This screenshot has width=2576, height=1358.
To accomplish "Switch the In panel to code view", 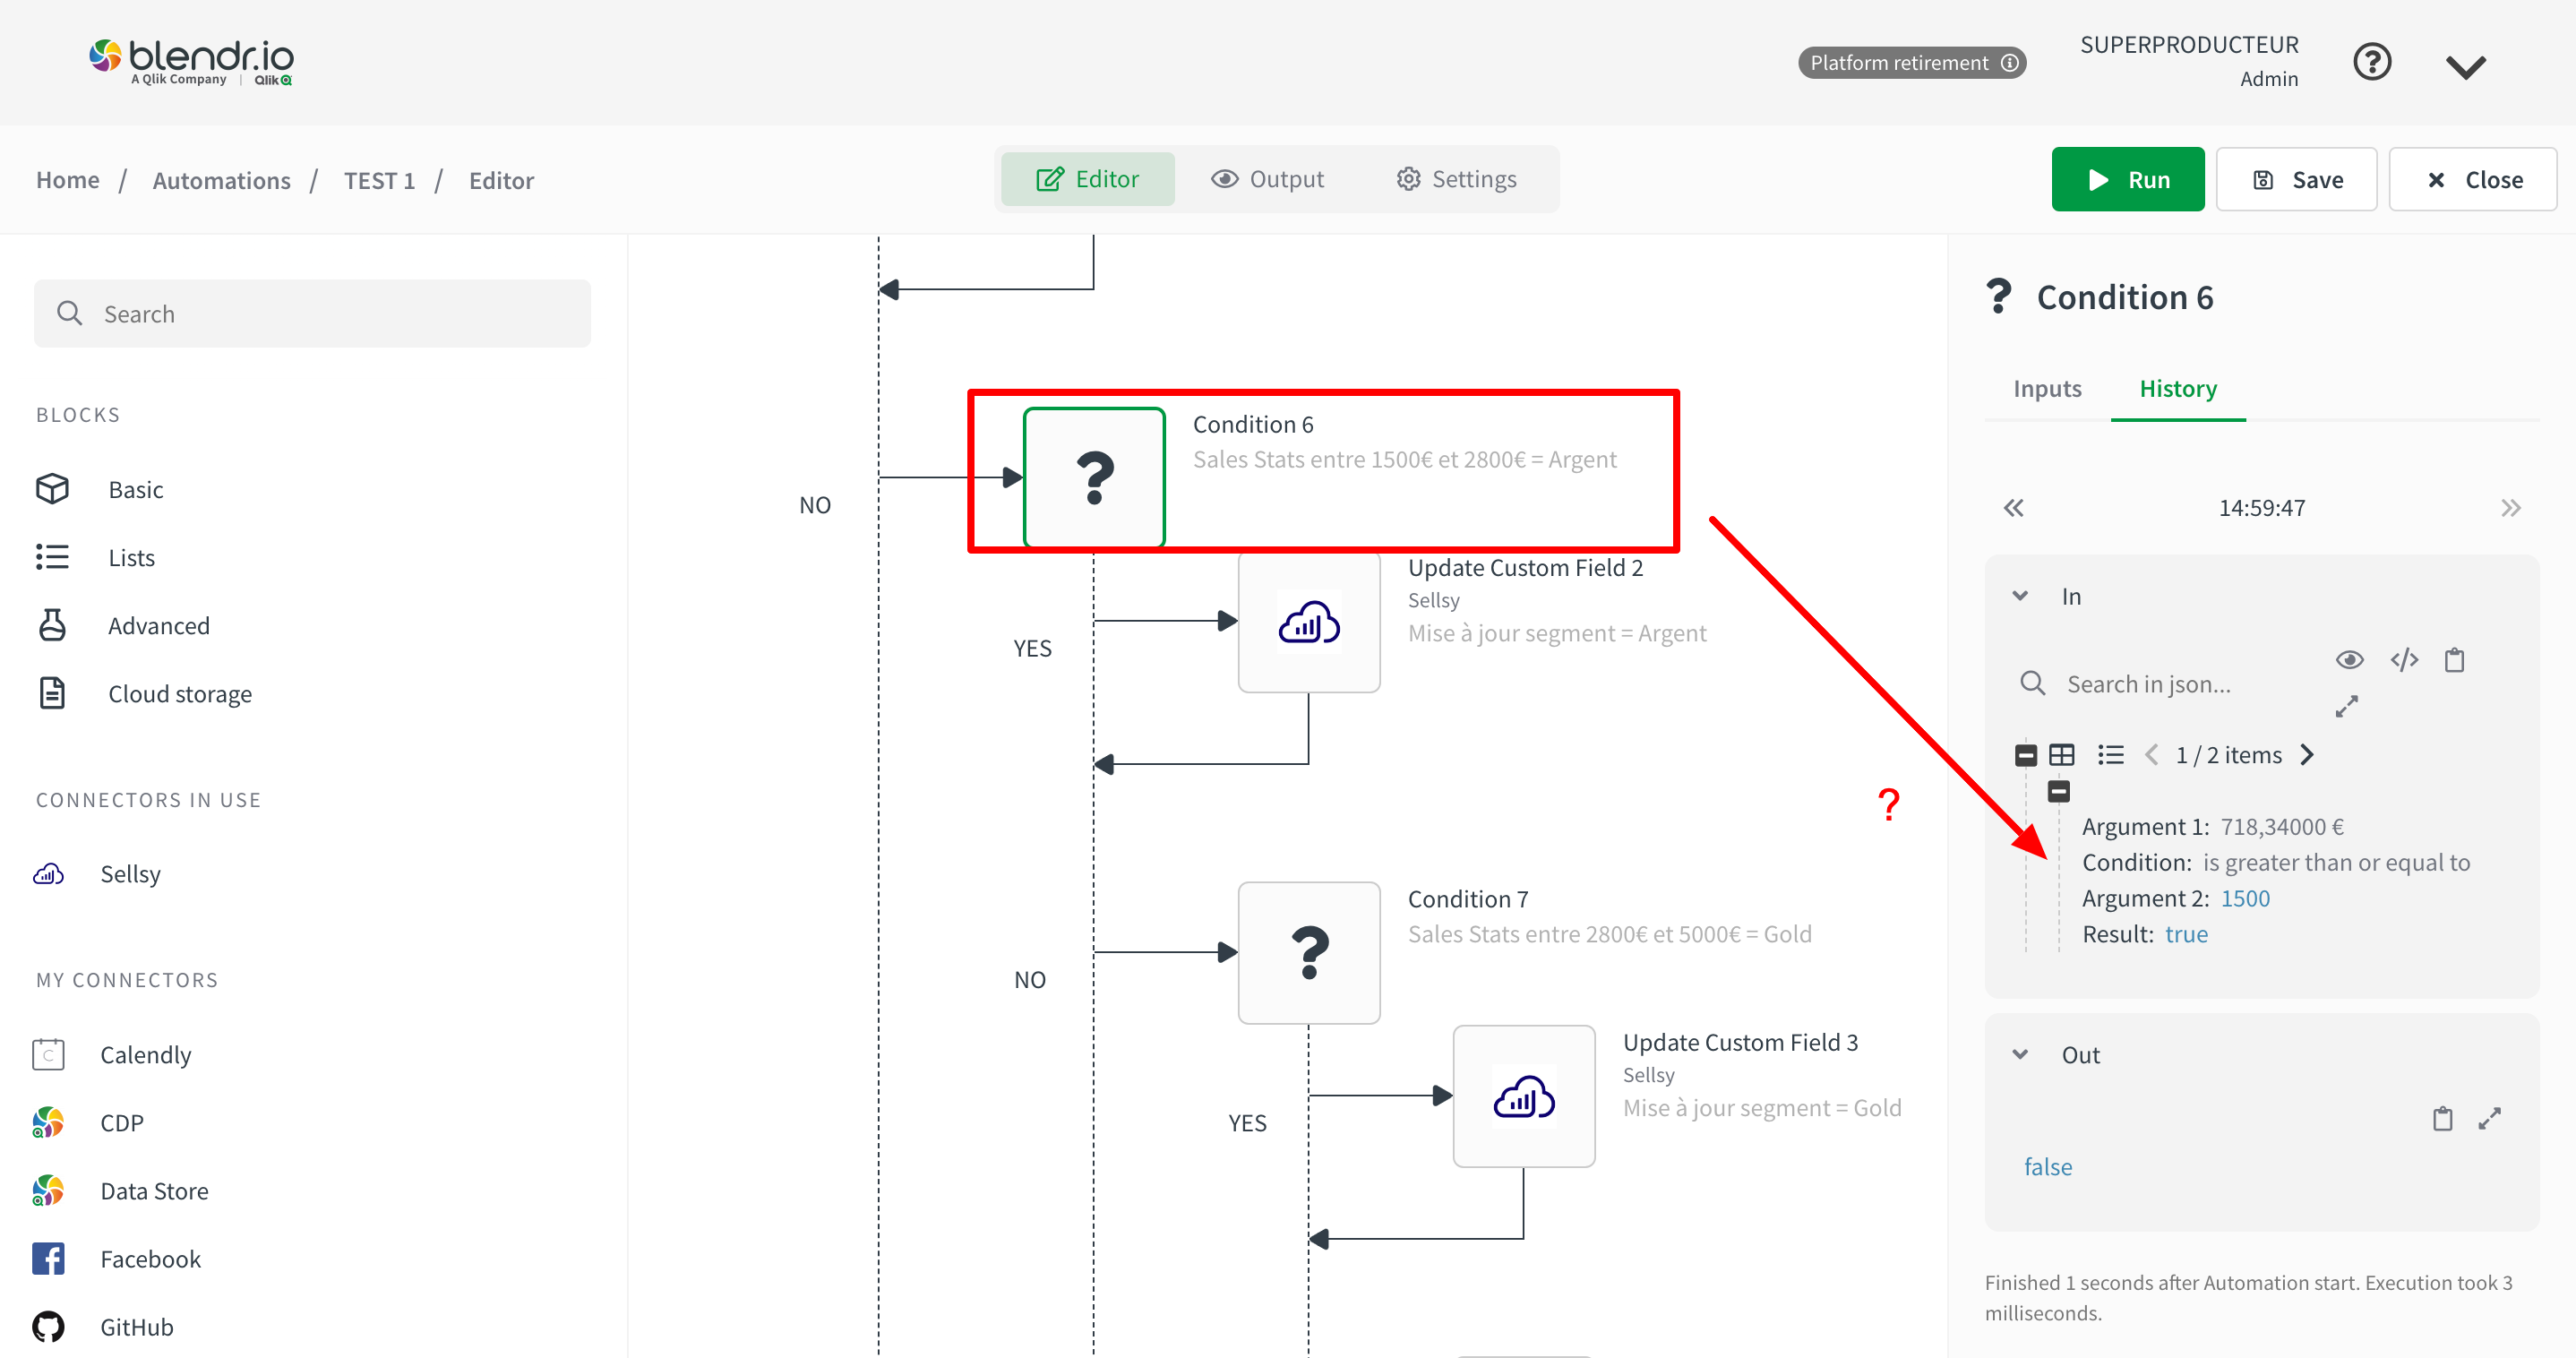I will [2404, 660].
